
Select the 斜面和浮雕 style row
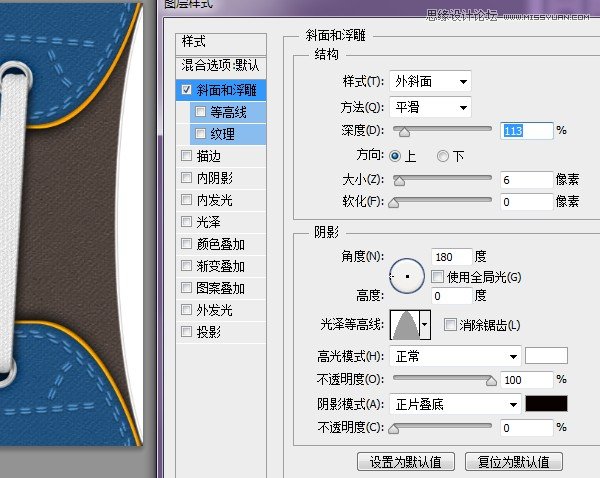(221, 90)
